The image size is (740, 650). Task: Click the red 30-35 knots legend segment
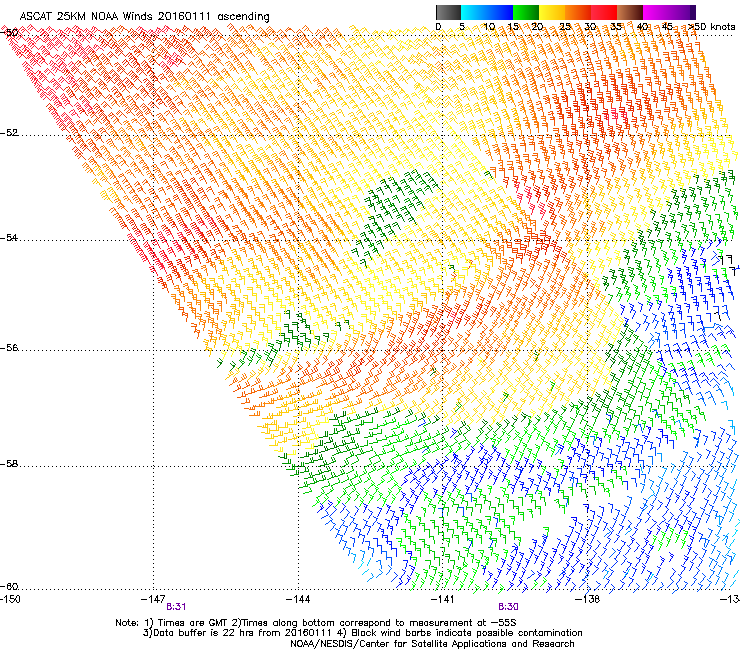tap(604, 12)
